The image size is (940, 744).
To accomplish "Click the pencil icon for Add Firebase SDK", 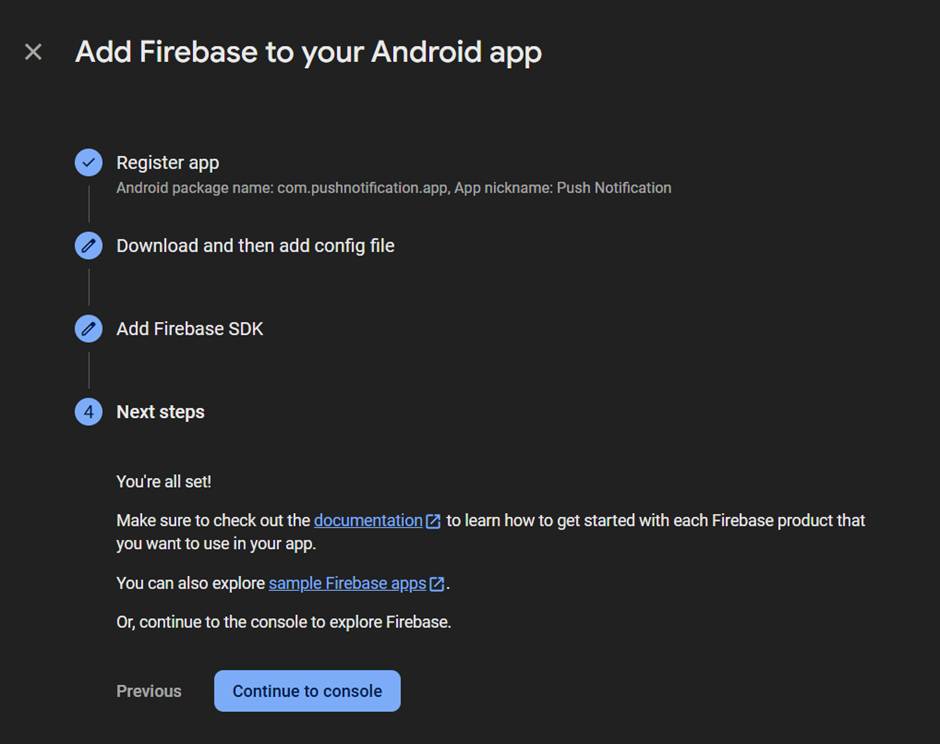I will coord(89,329).
